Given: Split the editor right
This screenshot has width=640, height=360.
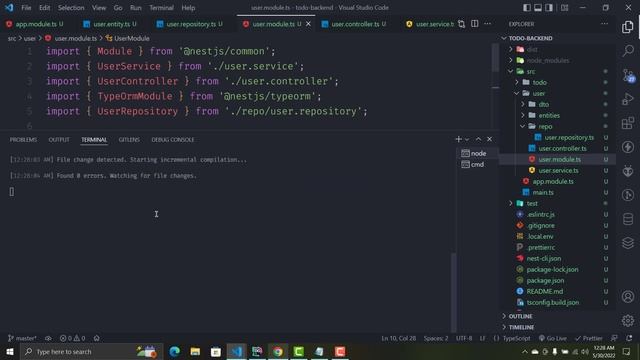Looking at the screenshot, I should click(x=474, y=24).
